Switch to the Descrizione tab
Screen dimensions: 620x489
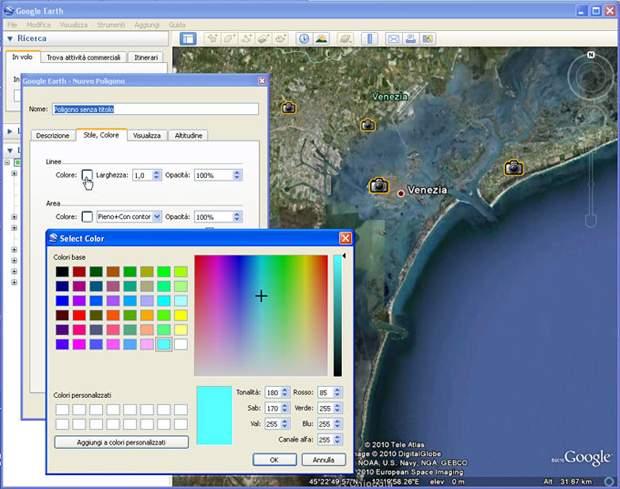[53, 135]
